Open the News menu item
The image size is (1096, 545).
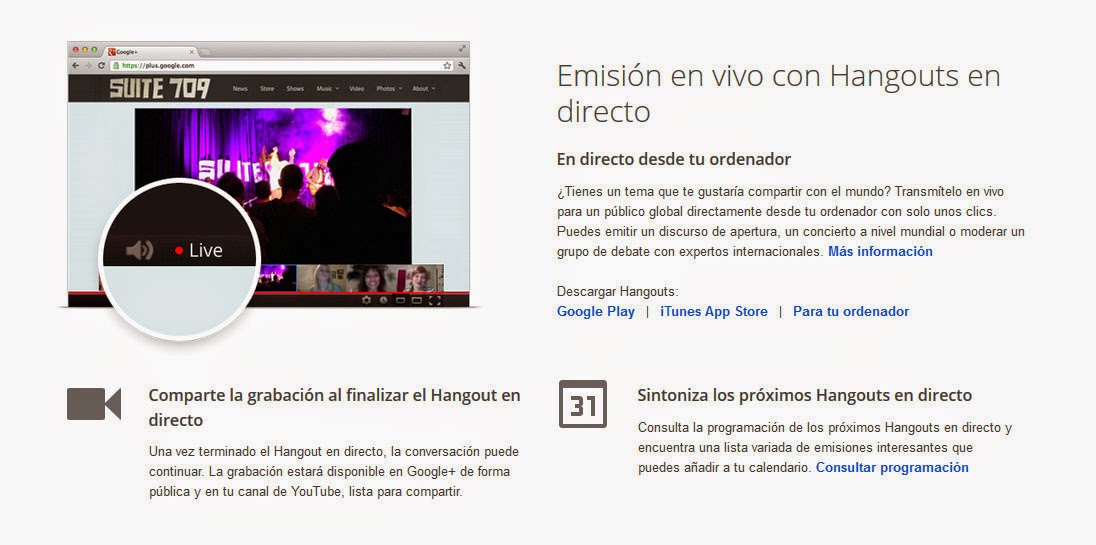click(240, 89)
